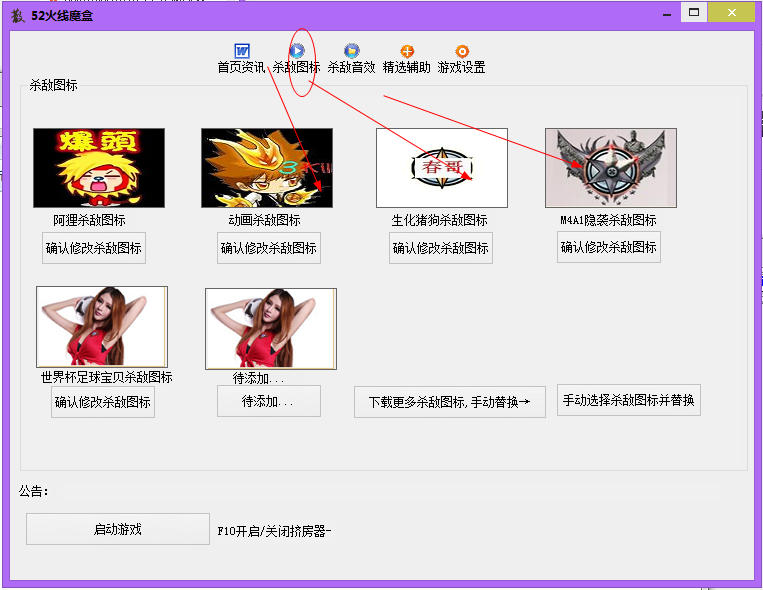Image resolution: width=763 pixels, height=590 pixels.
Task: Select the M4A1 star badge thumbnail
Action: click(x=611, y=168)
